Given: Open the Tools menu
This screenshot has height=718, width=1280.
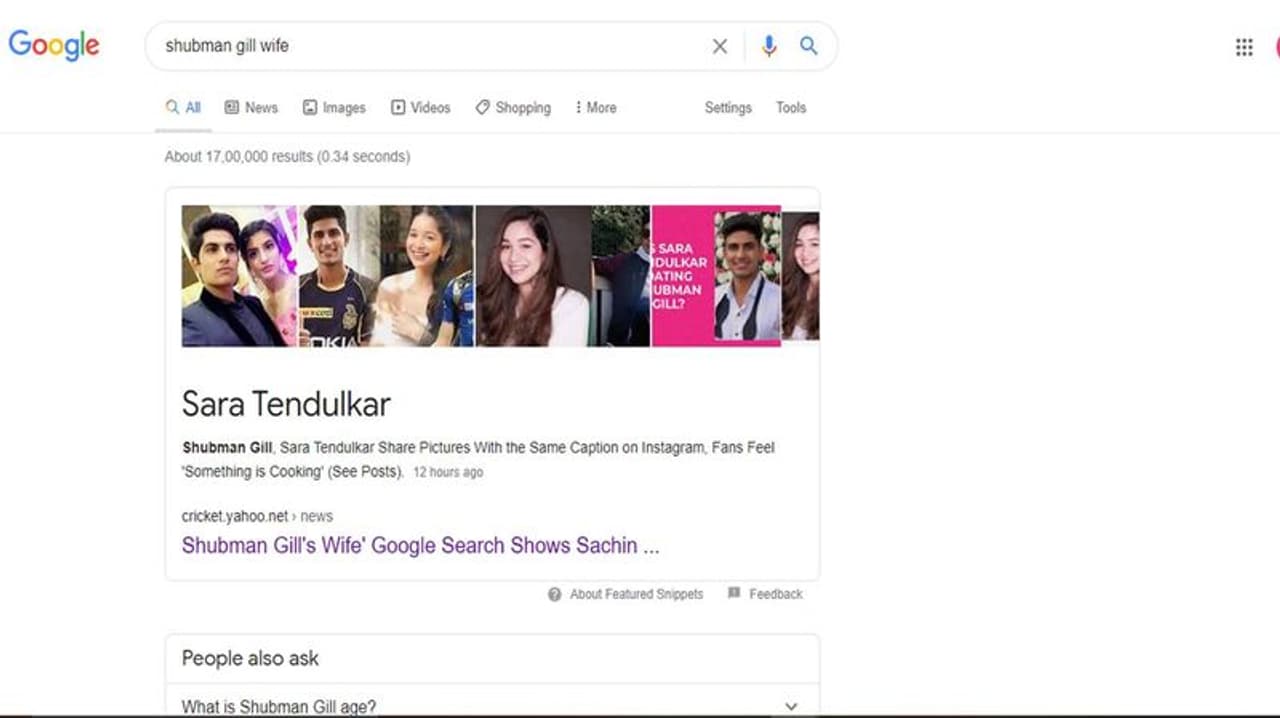Looking at the screenshot, I should 790,107.
